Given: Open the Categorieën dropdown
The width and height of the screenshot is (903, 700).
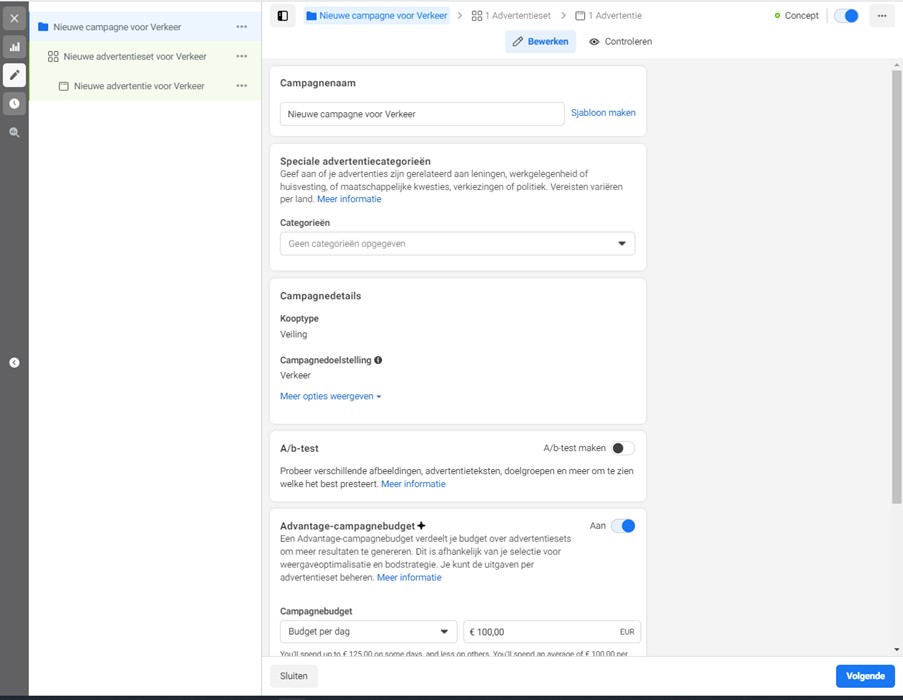Looking at the screenshot, I should [x=457, y=244].
